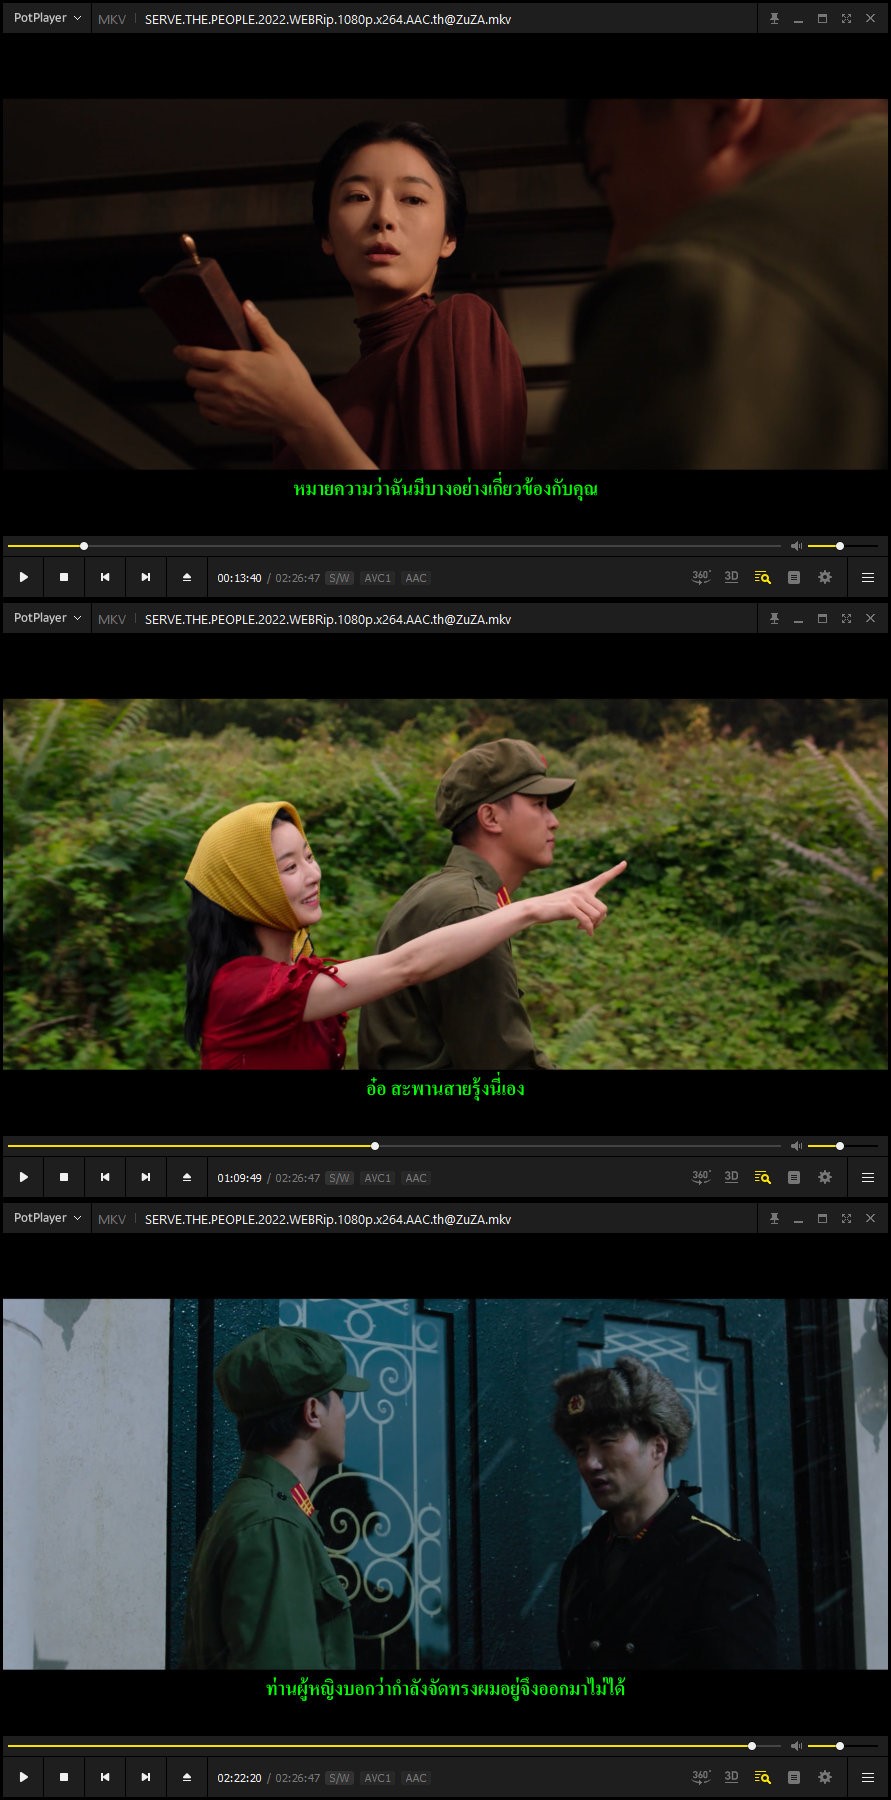Viewport: 891px width, 1800px height.
Task: Open the playlist panel in 02:22:20 player
Action: (x=763, y=1777)
